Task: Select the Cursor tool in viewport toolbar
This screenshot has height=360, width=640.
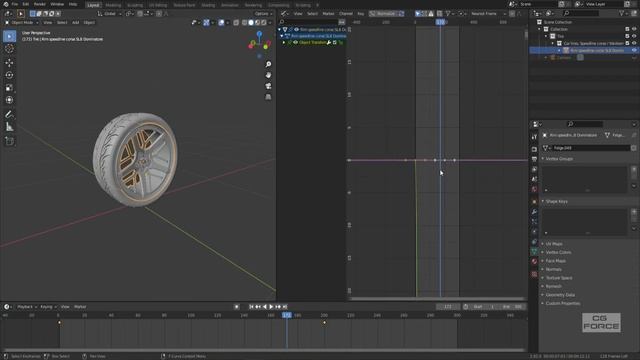Action: point(9,49)
